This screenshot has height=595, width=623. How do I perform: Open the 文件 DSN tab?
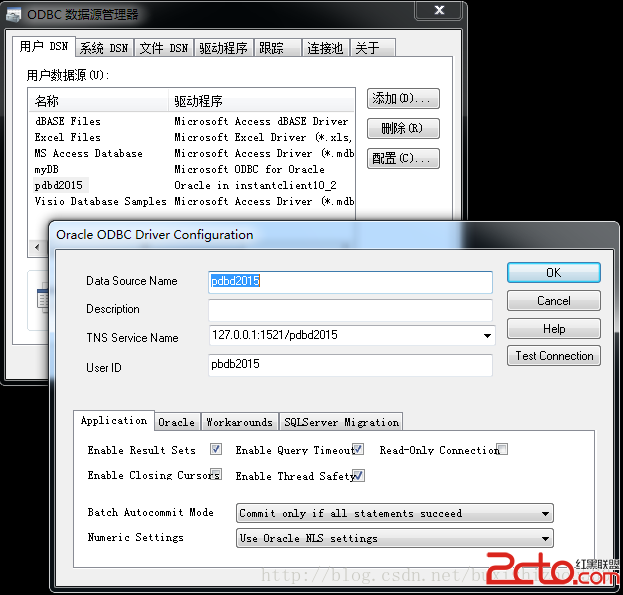(164, 48)
